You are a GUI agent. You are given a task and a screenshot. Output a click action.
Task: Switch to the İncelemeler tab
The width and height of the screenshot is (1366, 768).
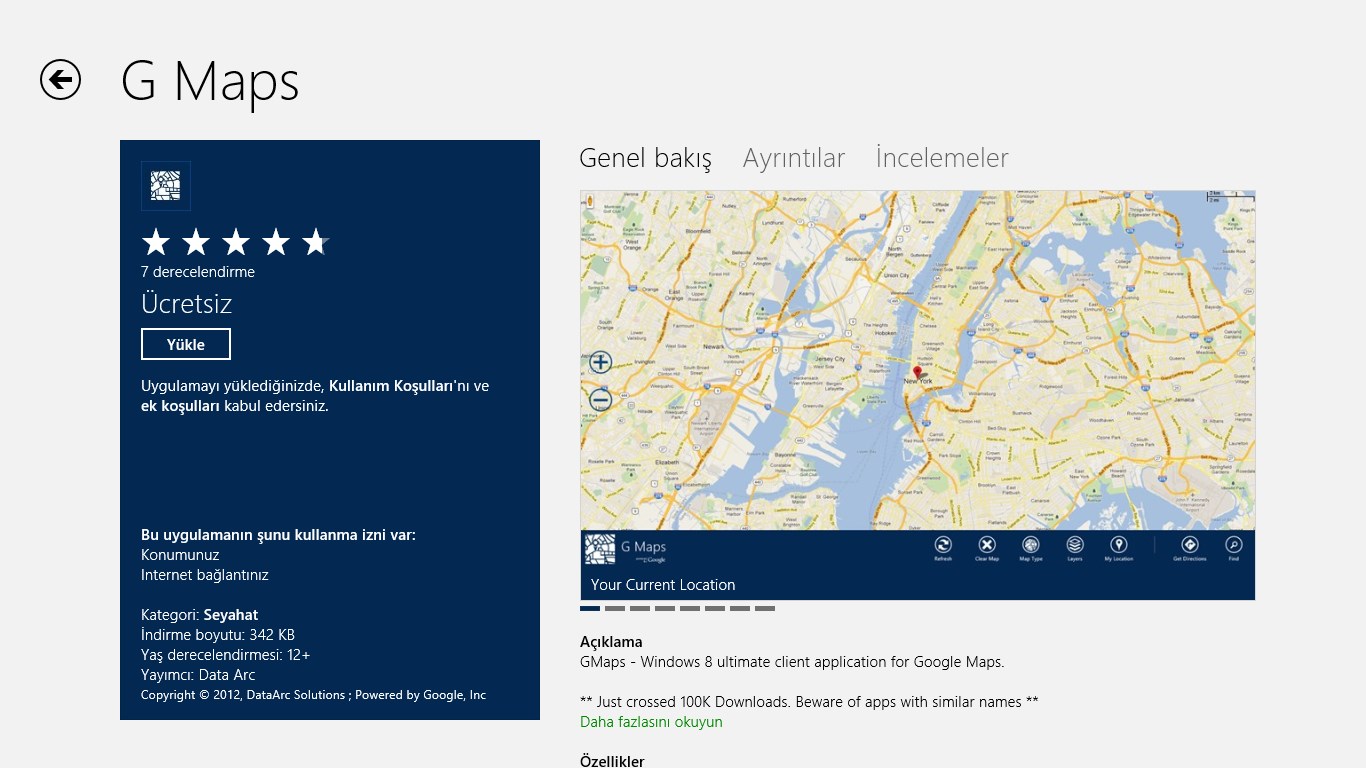click(942, 158)
